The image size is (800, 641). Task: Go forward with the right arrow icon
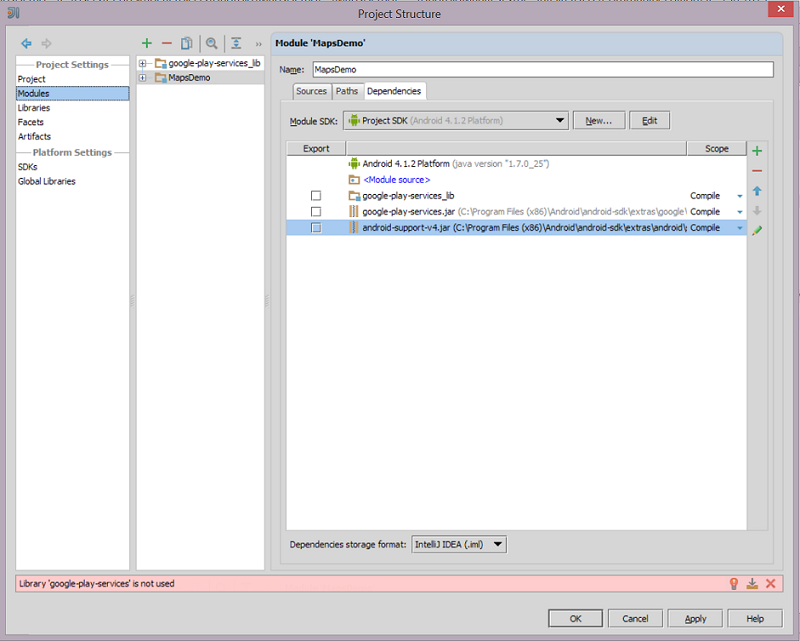click(46, 44)
